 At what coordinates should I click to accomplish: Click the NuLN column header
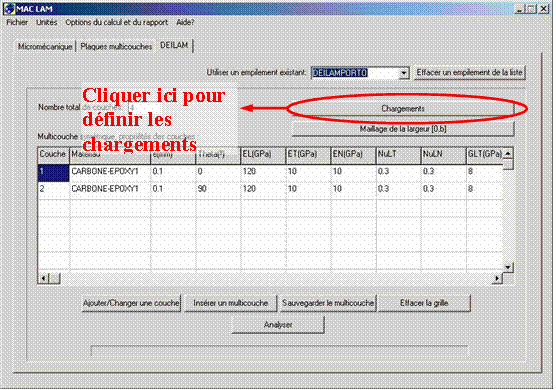(x=443, y=155)
